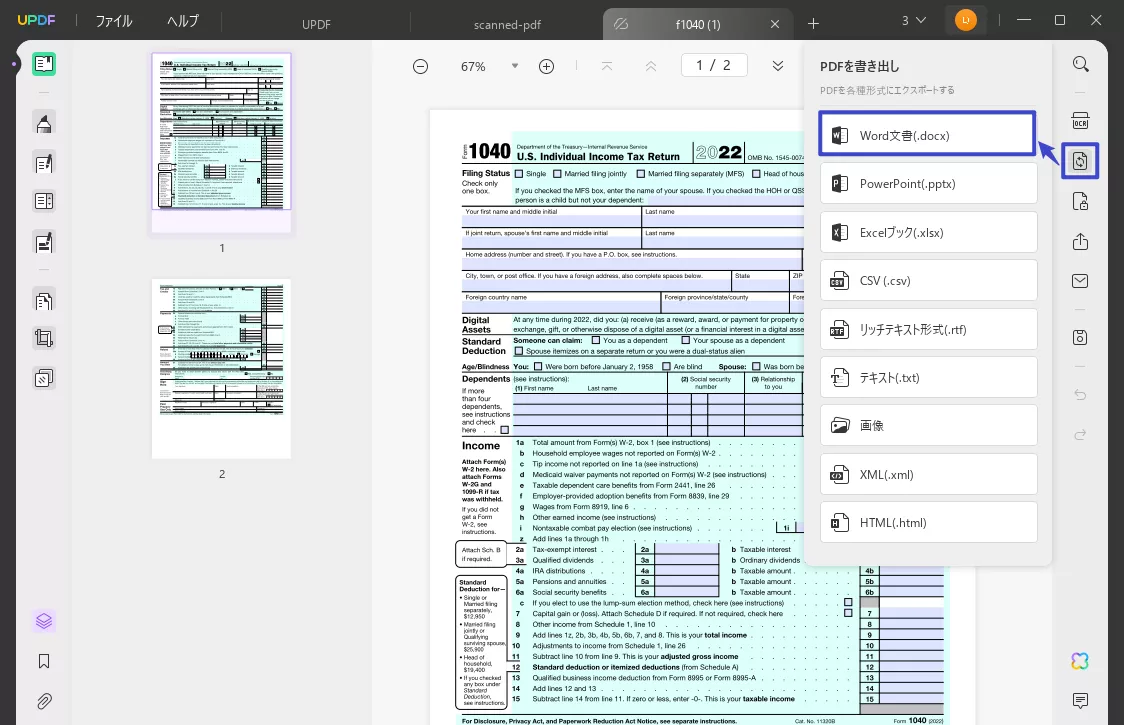Open the Attachments paperclip panel

click(44, 701)
